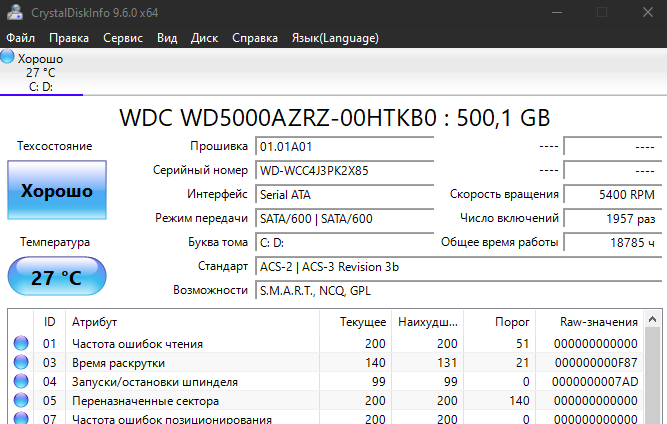Click worst value 131 of Время раскрутки

click(x=448, y=362)
